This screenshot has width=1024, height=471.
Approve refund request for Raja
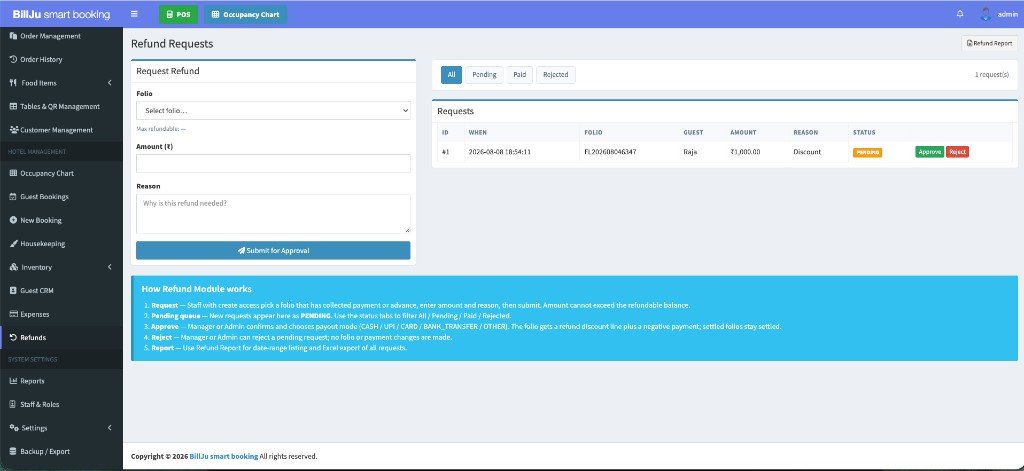[929, 152]
